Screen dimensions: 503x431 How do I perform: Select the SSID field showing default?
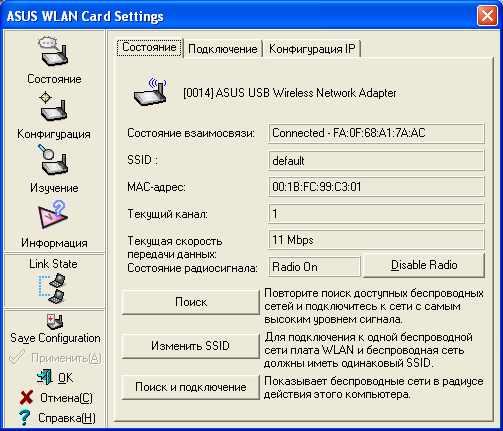click(x=376, y=161)
